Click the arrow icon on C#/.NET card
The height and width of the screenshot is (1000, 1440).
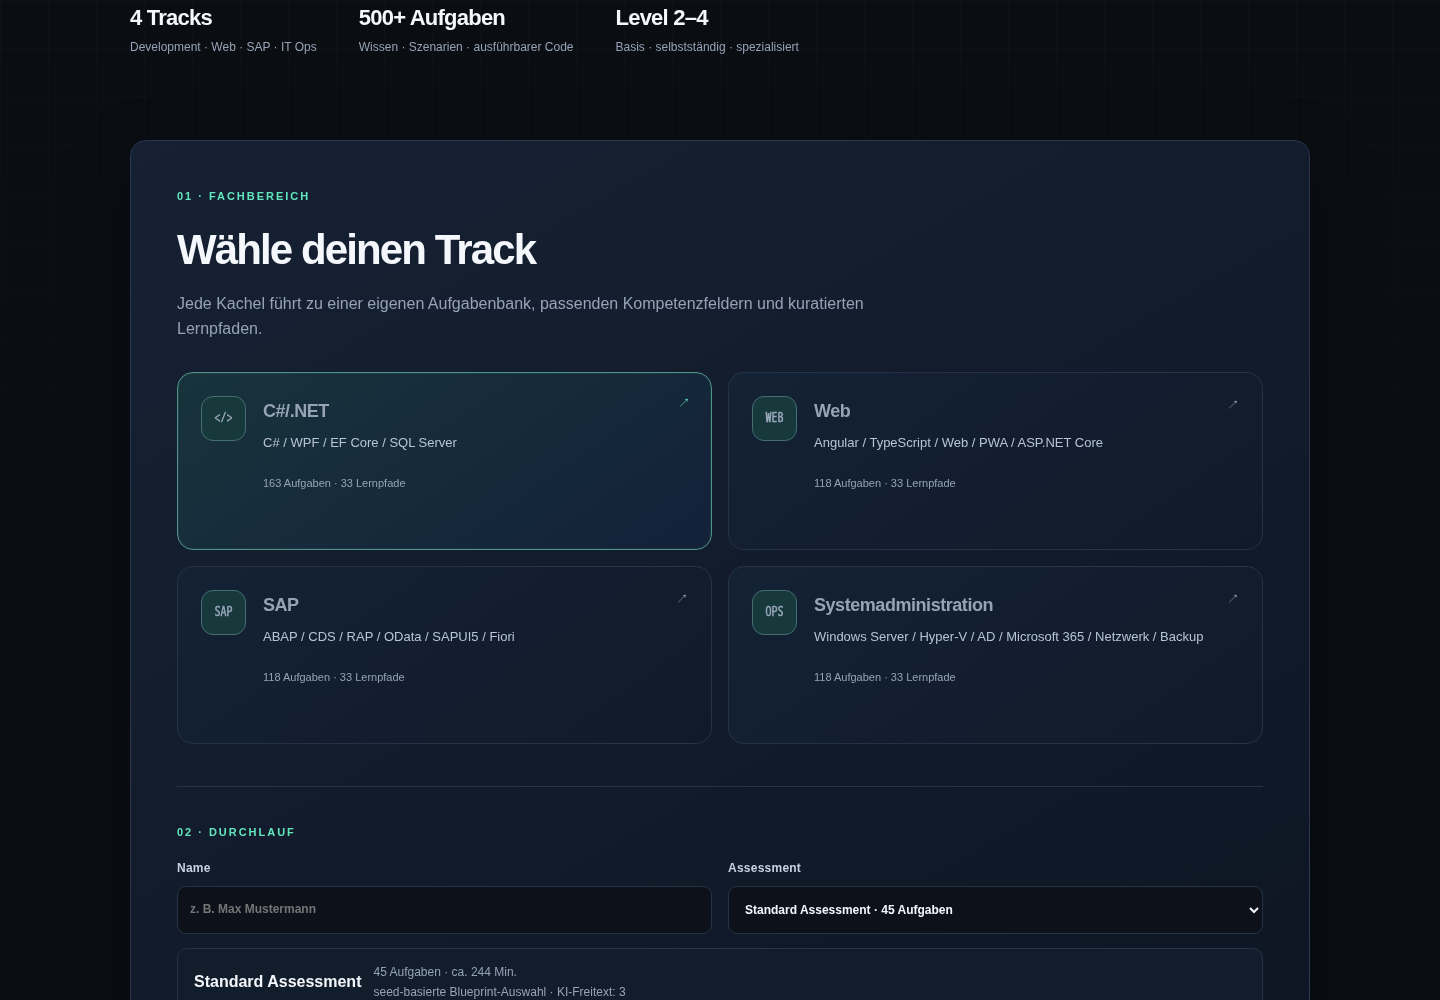click(x=684, y=402)
